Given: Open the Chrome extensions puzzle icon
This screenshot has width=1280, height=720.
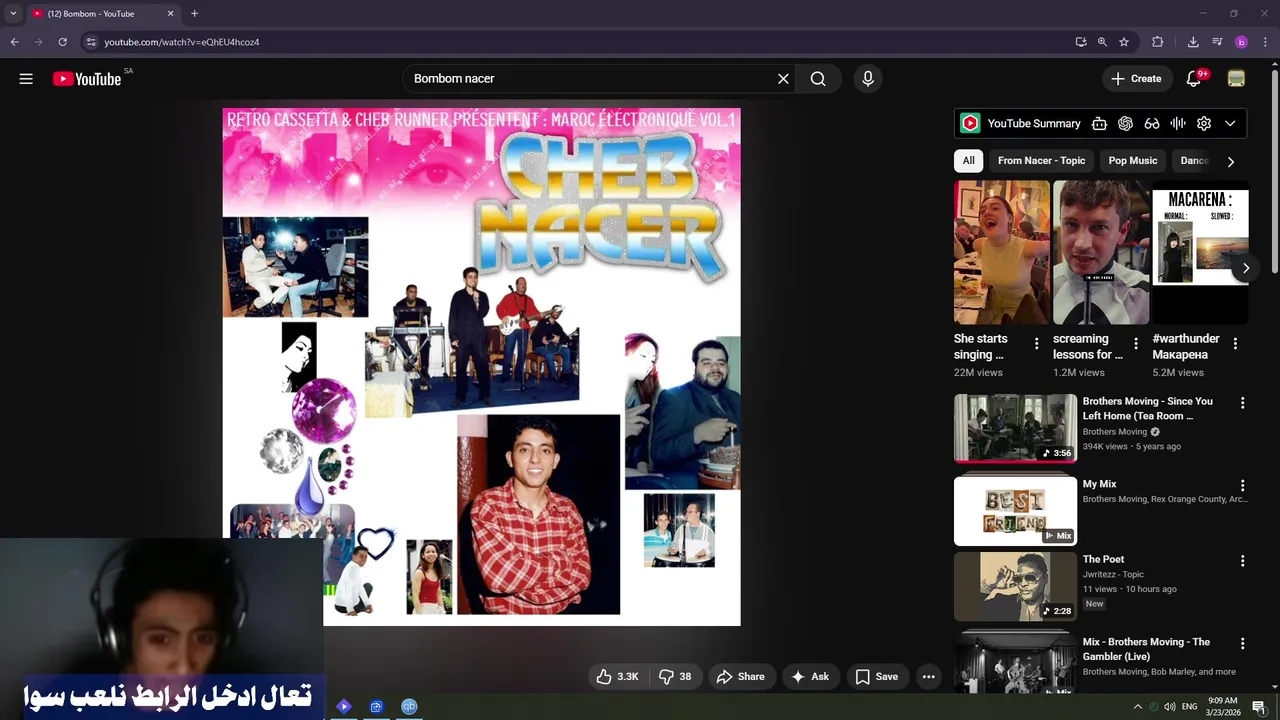Looking at the screenshot, I should (x=1158, y=42).
